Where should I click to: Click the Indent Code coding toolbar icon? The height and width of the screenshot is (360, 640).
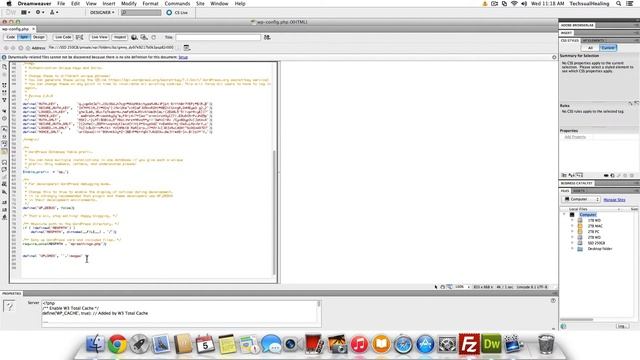tap(4, 202)
